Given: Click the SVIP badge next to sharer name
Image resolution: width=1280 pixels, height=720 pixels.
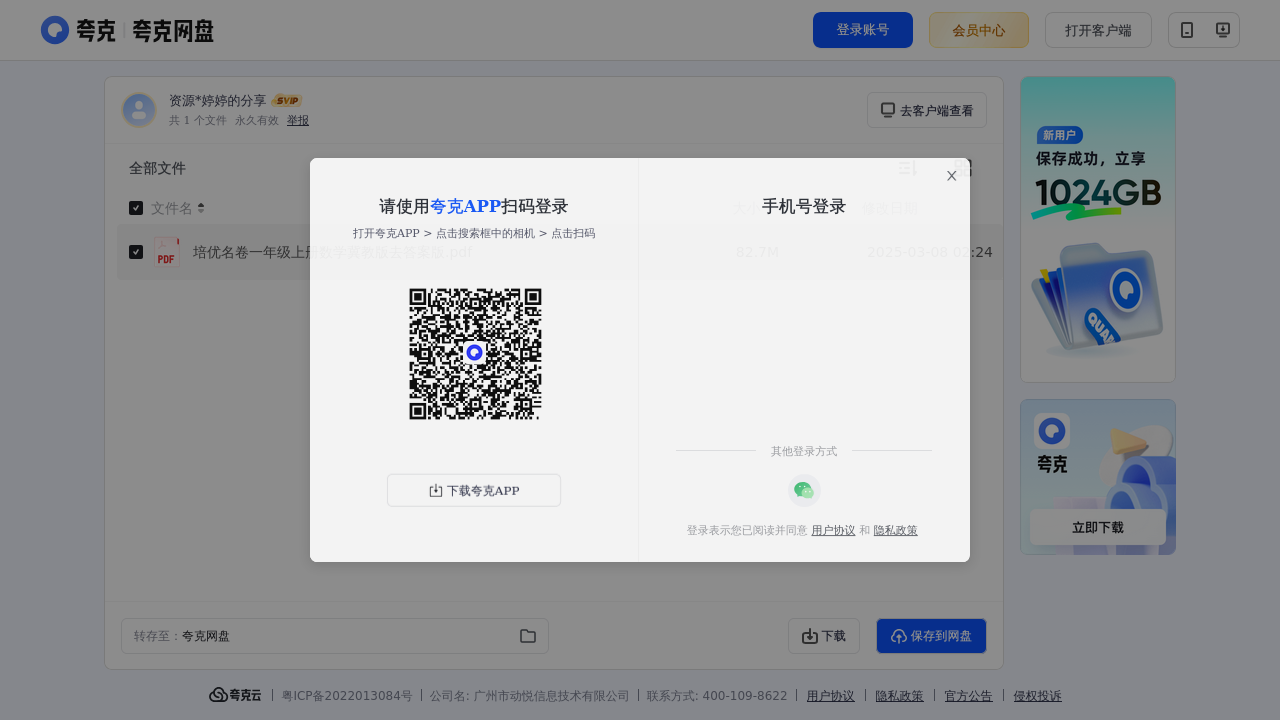Looking at the screenshot, I should pos(287,101).
